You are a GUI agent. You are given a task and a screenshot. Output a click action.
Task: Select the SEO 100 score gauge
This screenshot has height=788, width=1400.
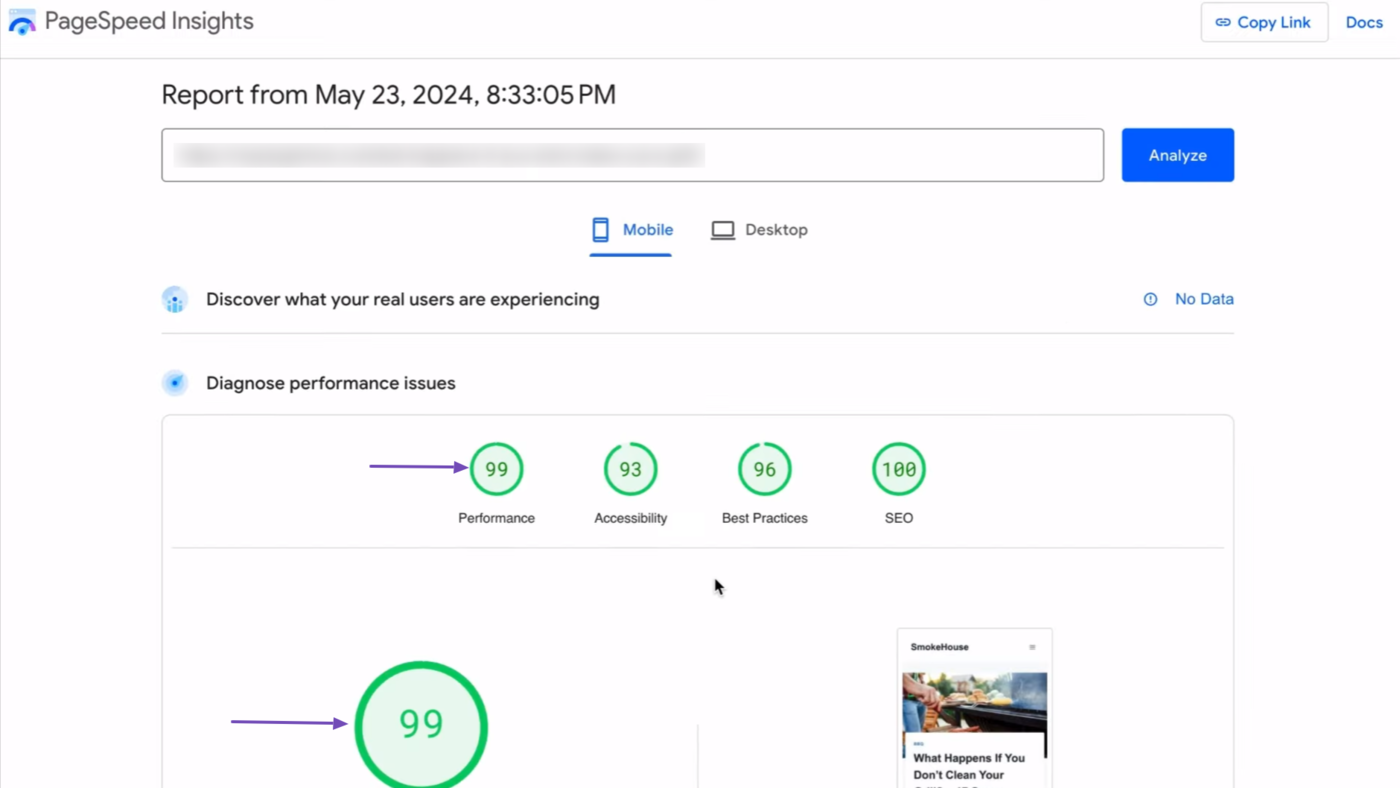898,469
